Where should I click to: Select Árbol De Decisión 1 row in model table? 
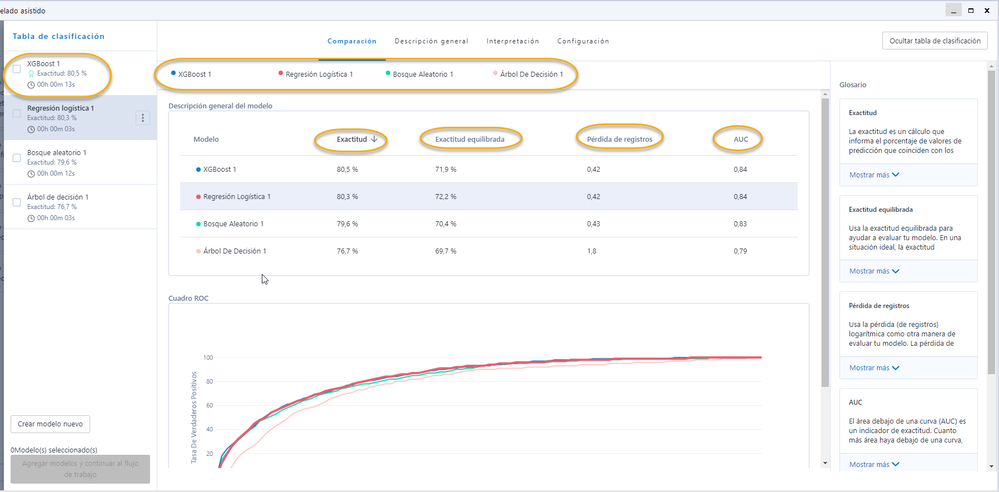(489, 251)
